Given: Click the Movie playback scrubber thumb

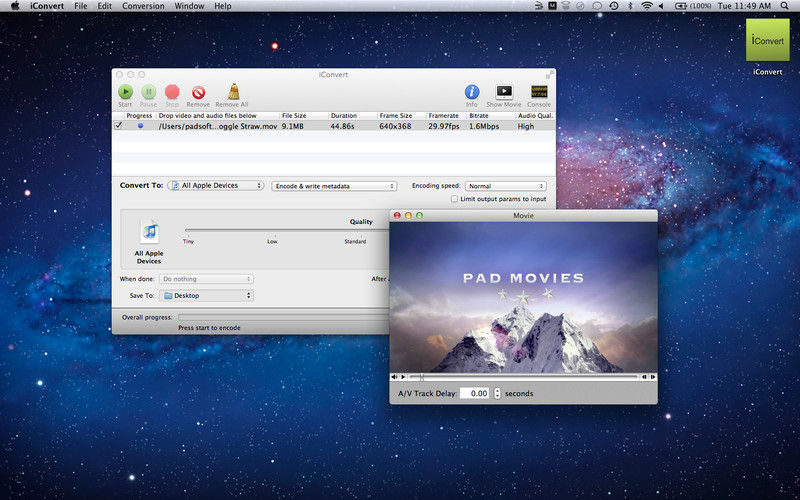Looking at the screenshot, I should coord(421,377).
